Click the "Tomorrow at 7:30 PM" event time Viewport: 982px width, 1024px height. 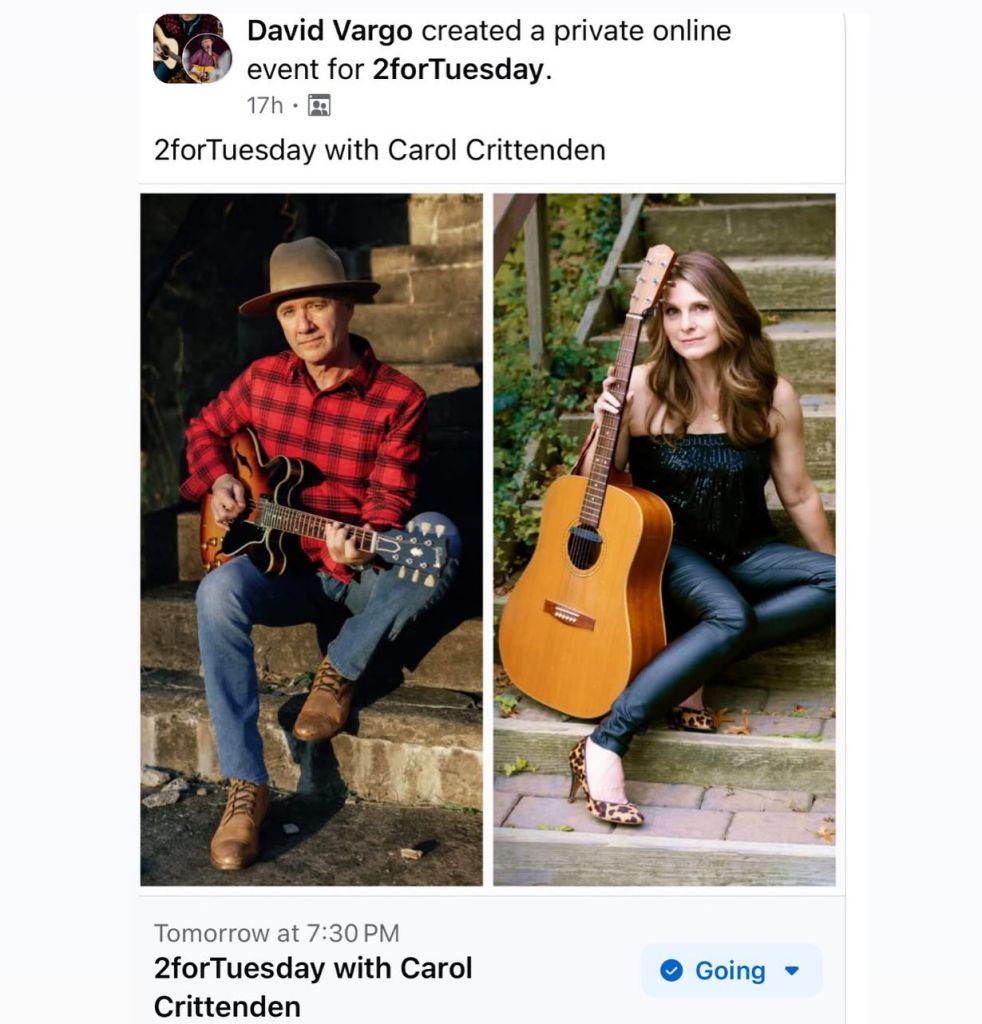coord(276,933)
